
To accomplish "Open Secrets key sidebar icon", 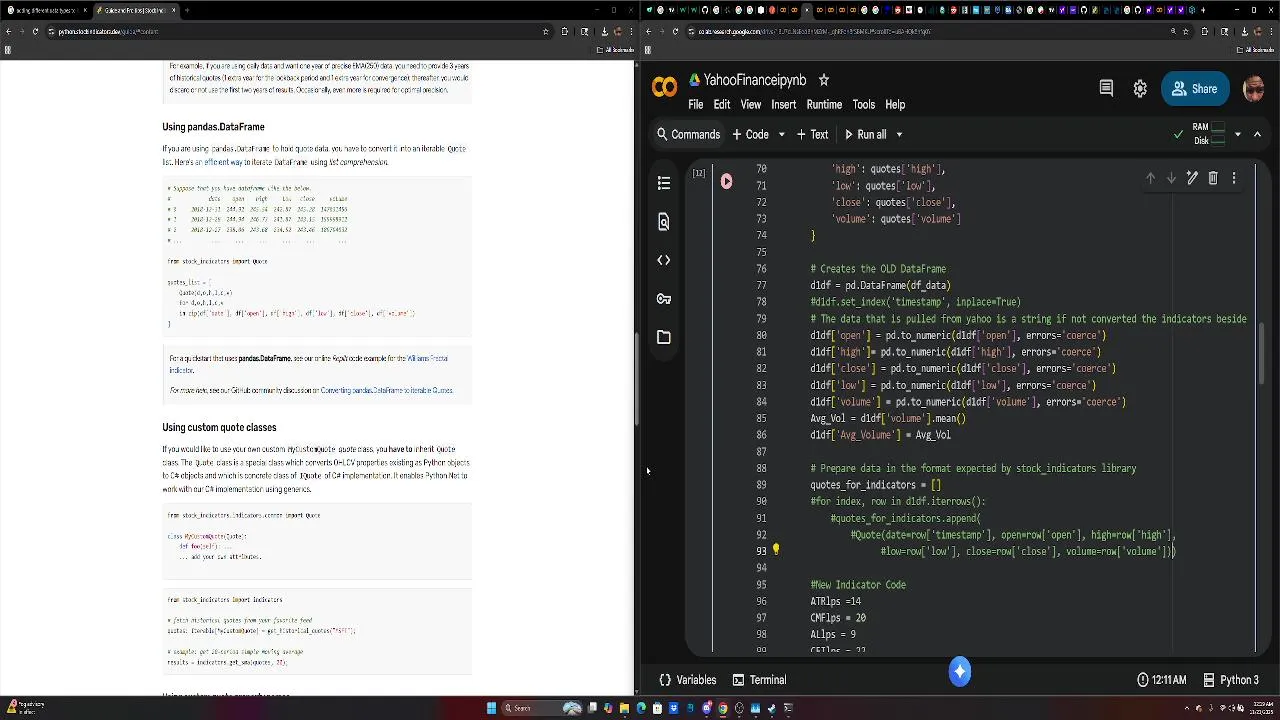I will tap(664, 299).
